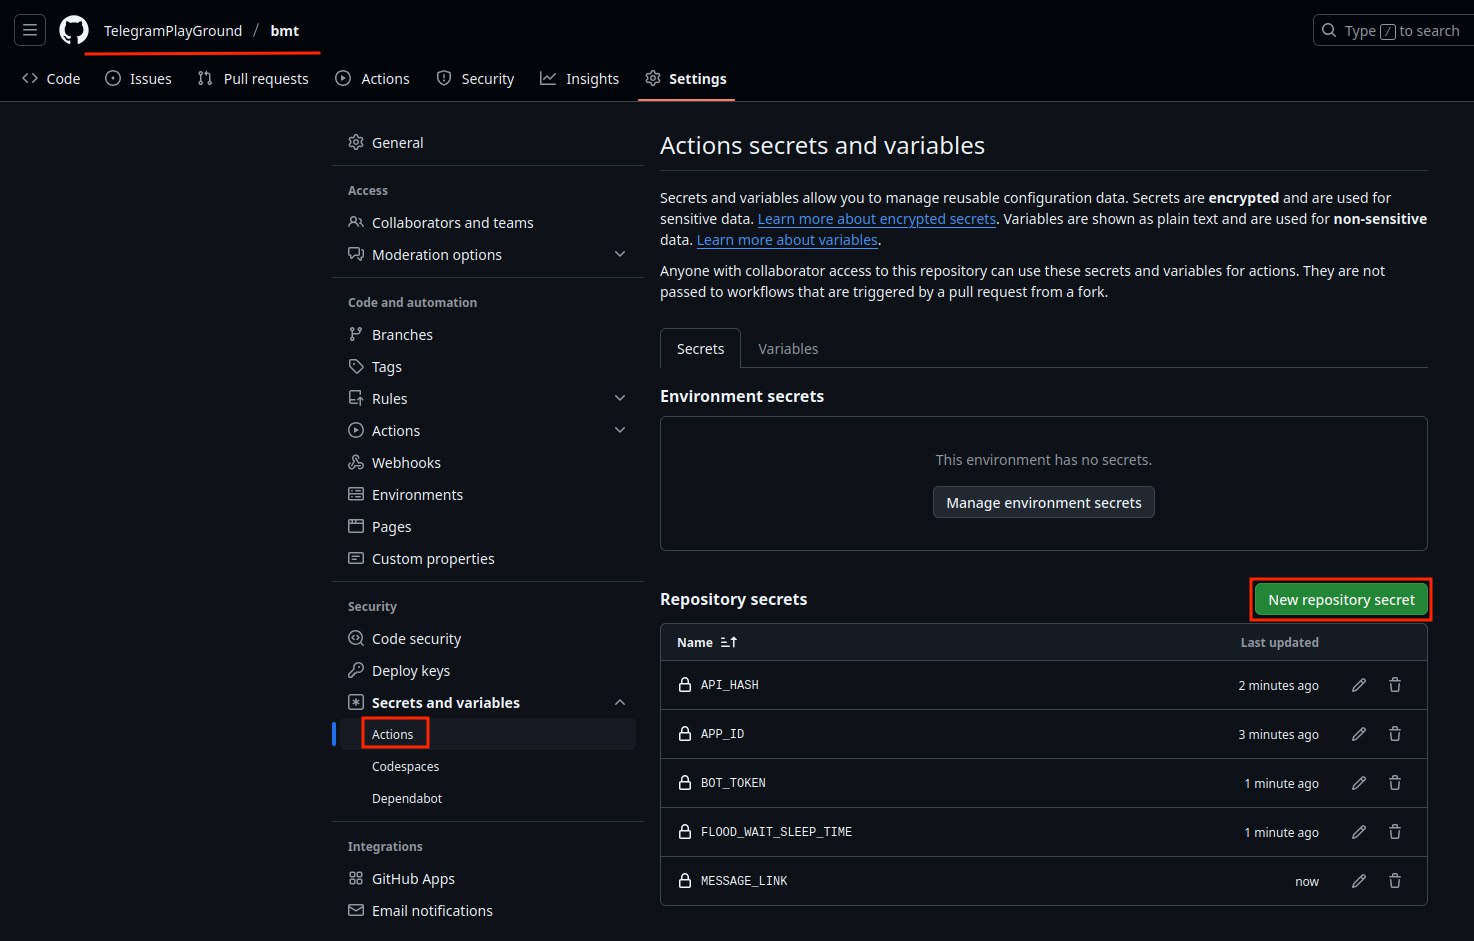This screenshot has width=1474, height=941.
Task: Open the Pull requests tab
Action: (253, 79)
